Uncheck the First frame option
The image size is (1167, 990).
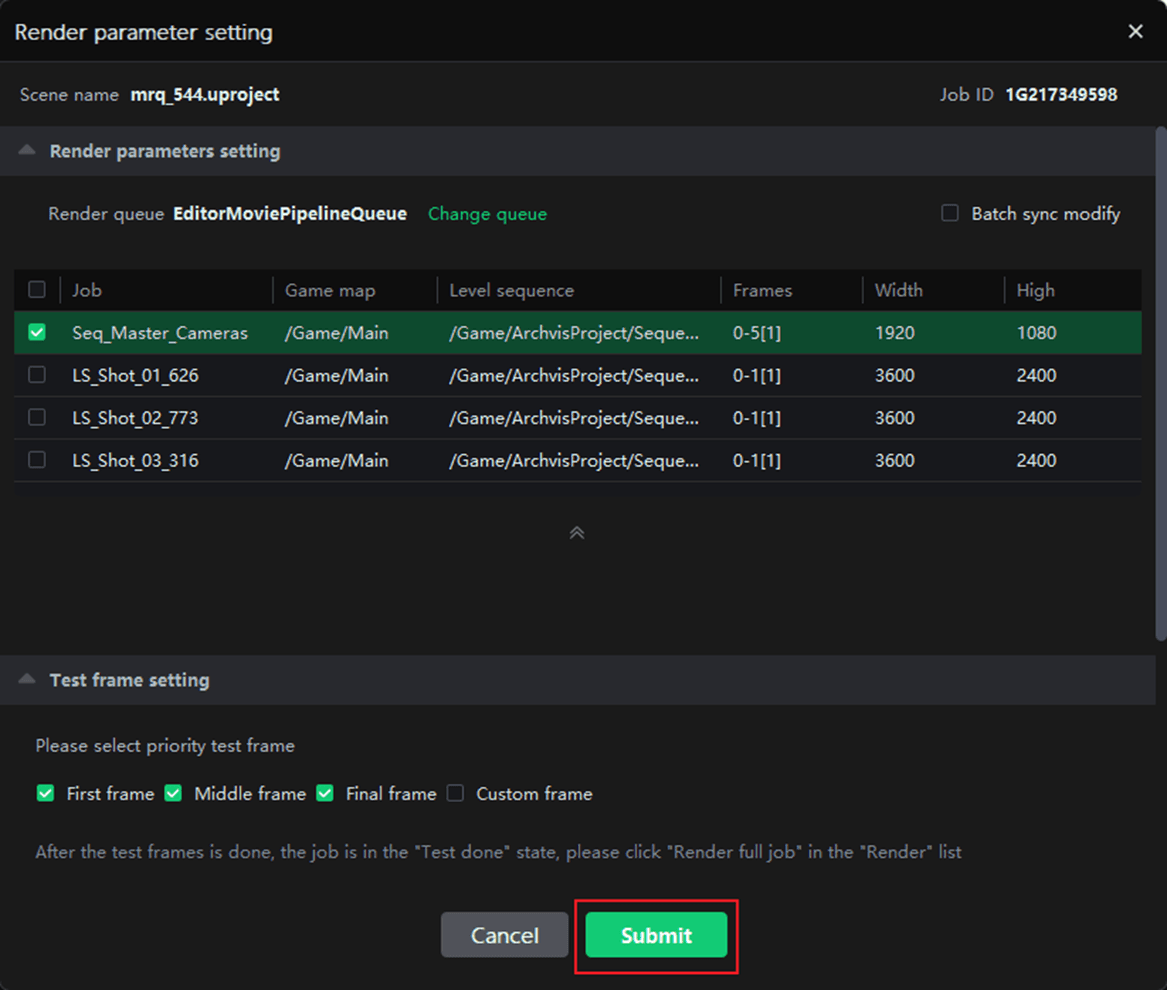point(45,793)
